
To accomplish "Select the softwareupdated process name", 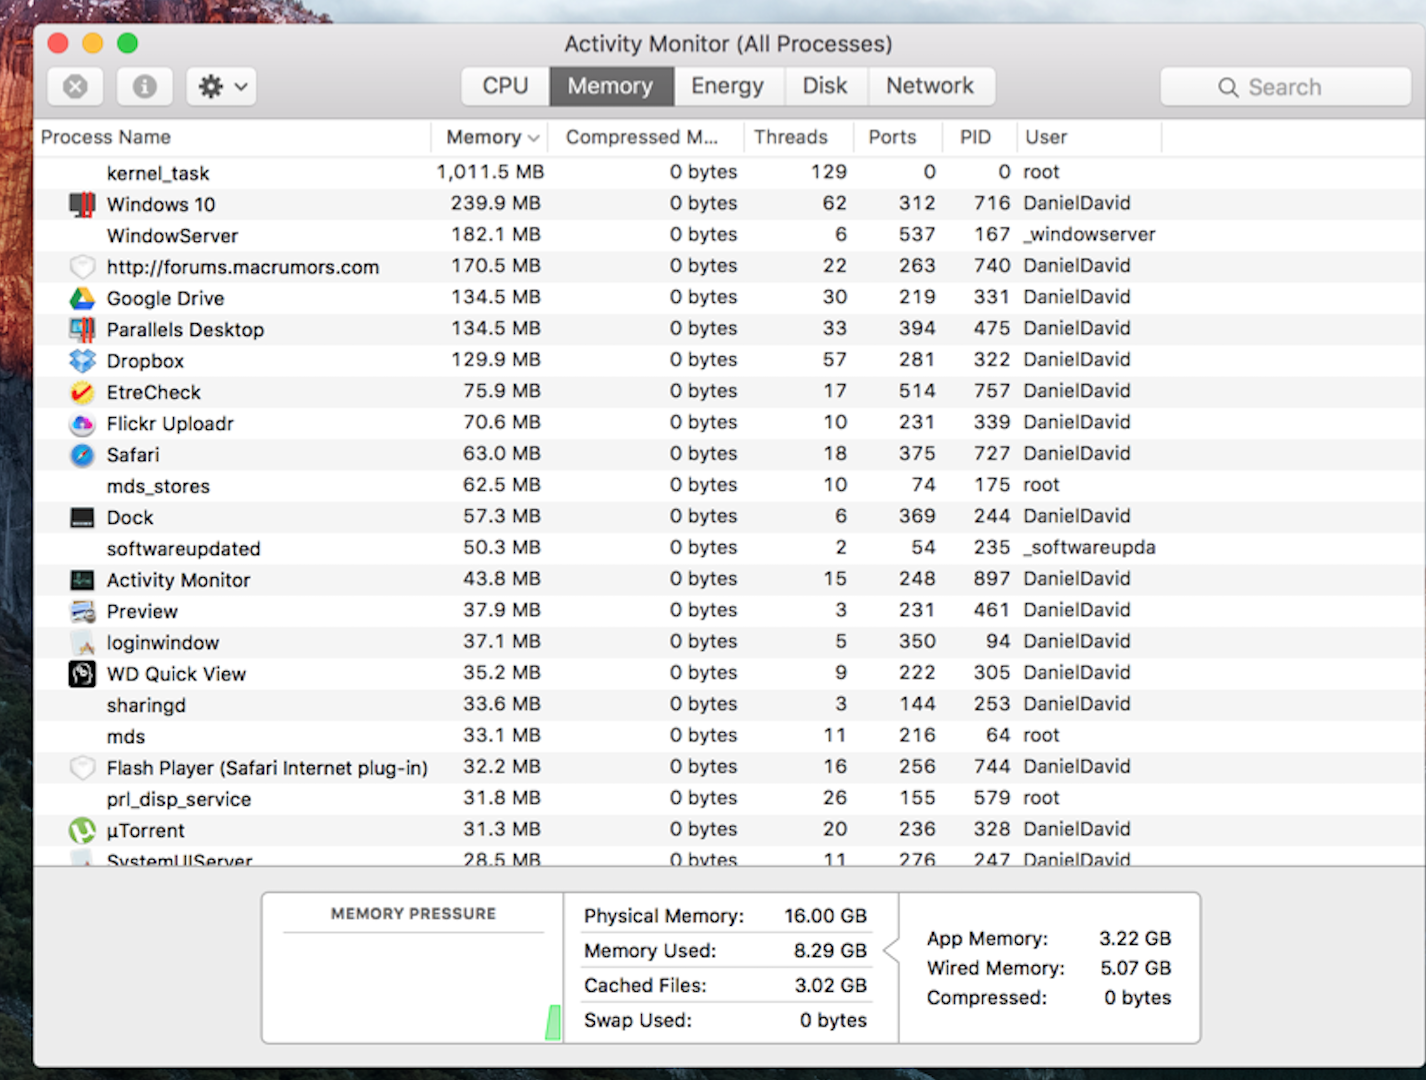I will [183, 548].
